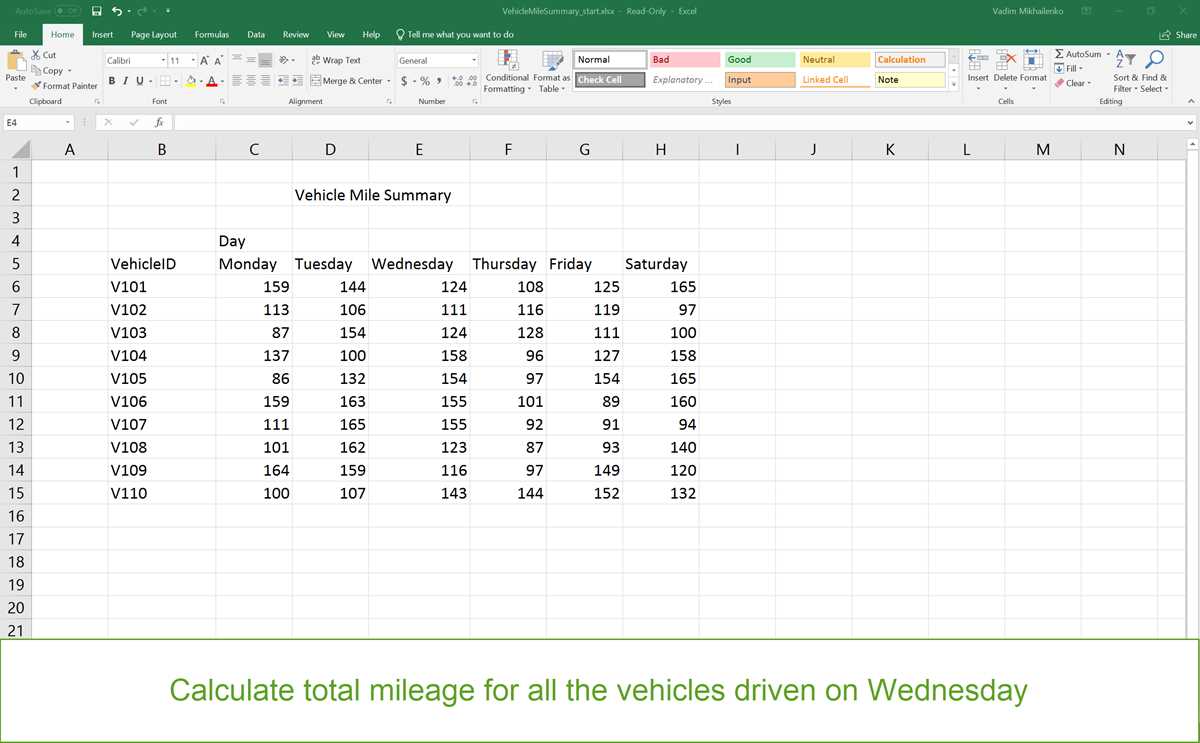Select row 15 header
The height and width of the screenshot is (743, 1200).
[16, 493]
